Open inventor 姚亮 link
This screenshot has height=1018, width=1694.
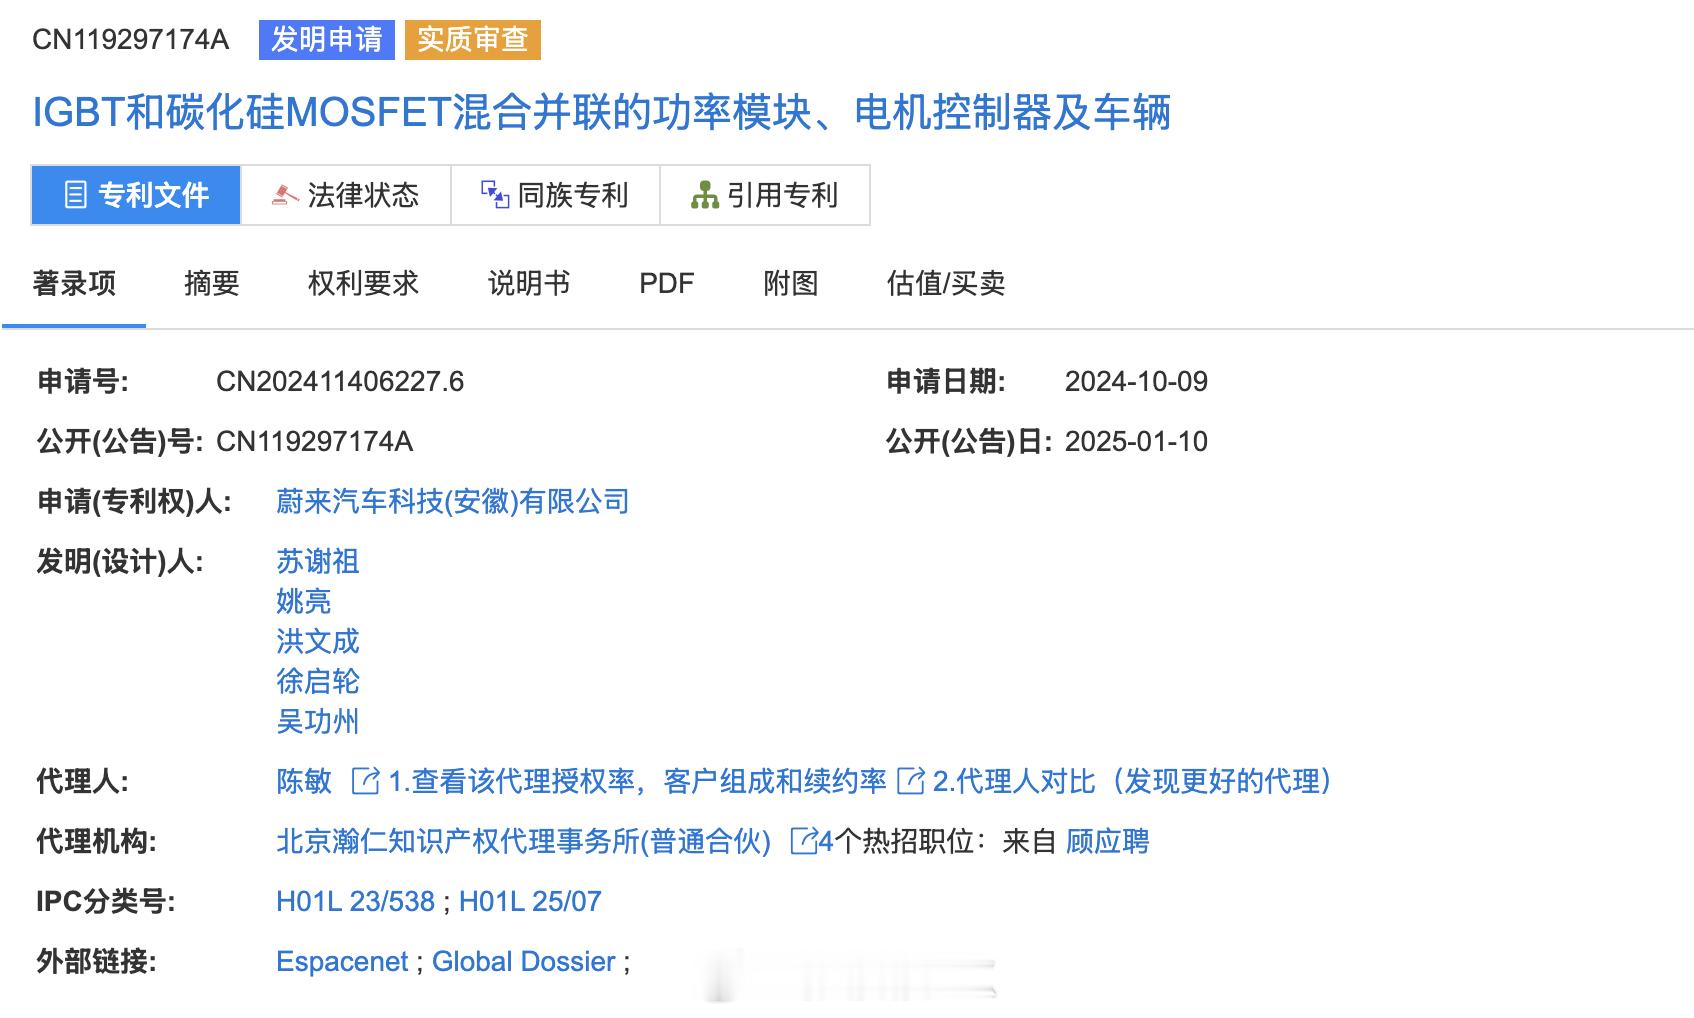pos(303,601)
